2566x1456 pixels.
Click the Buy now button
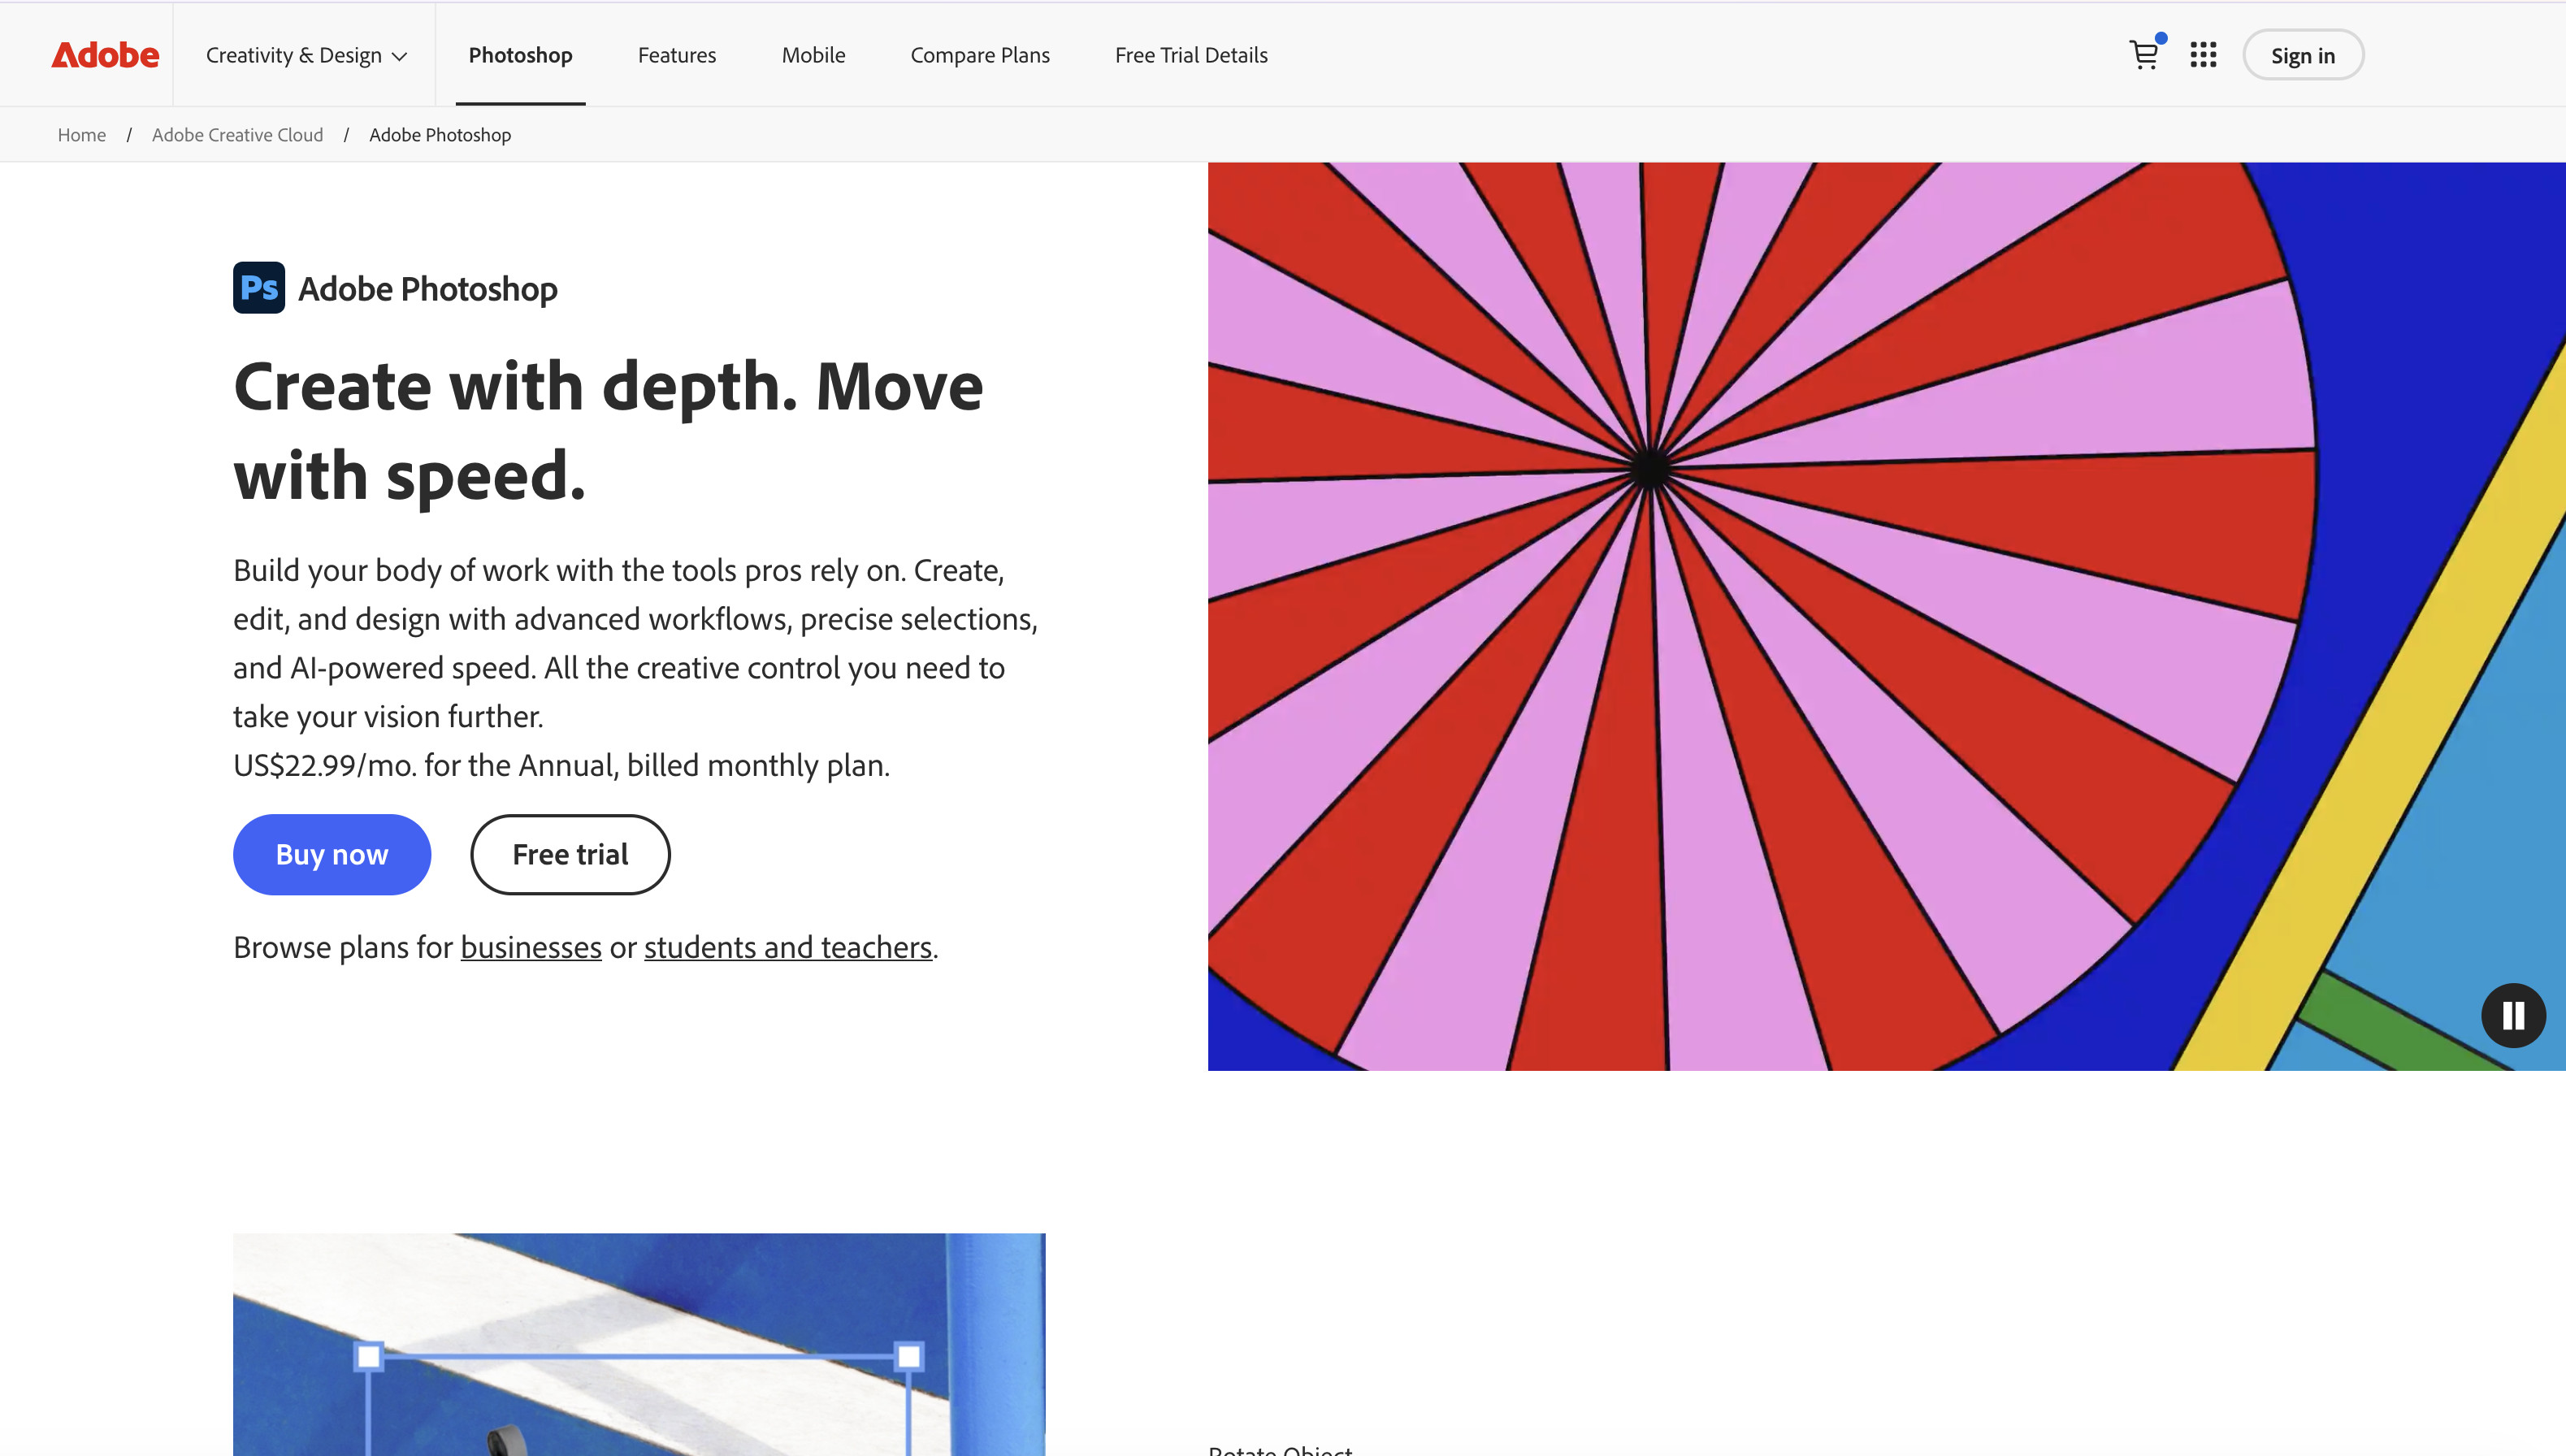[x=332, y=854]
